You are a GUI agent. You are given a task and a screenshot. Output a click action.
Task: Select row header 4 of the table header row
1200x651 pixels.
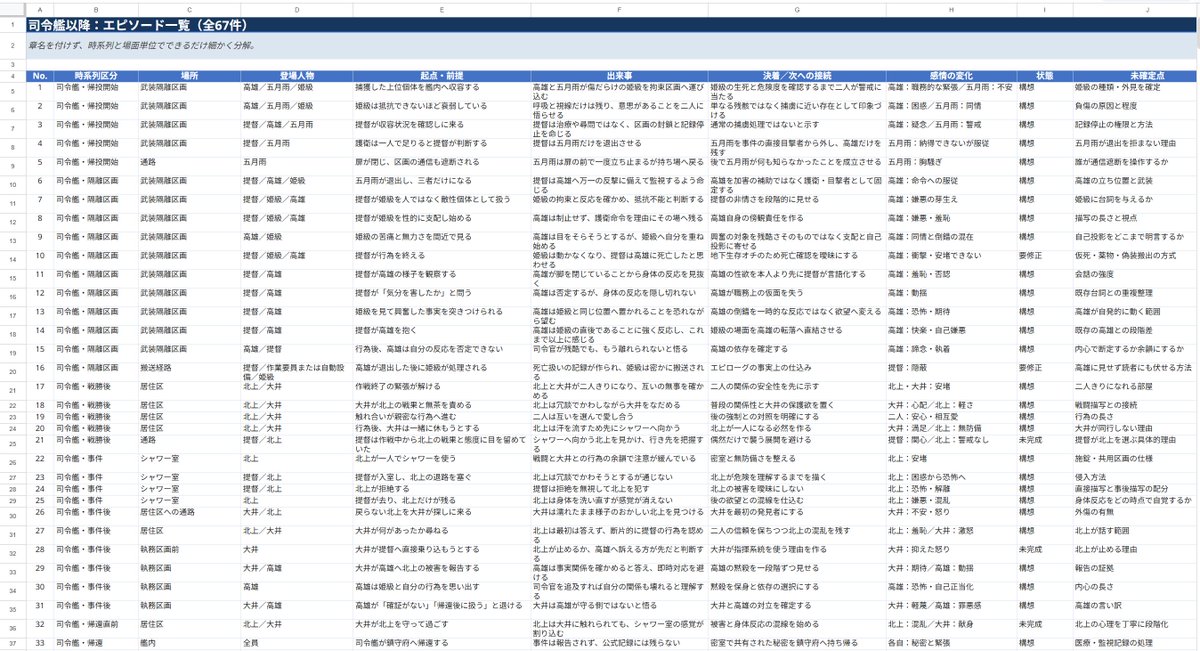coord(13,76)
